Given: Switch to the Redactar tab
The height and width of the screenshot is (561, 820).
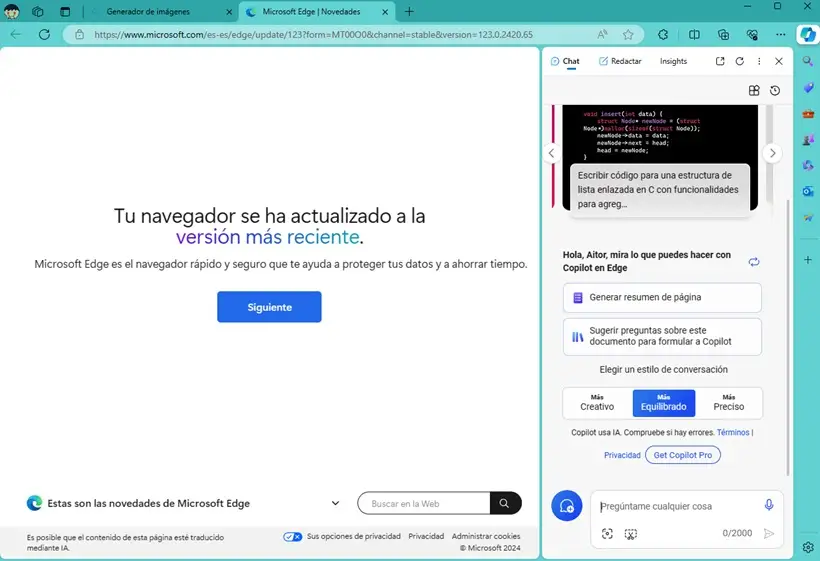Looking at the screenshot, I should pyautogui.click(x=620, y=61).
